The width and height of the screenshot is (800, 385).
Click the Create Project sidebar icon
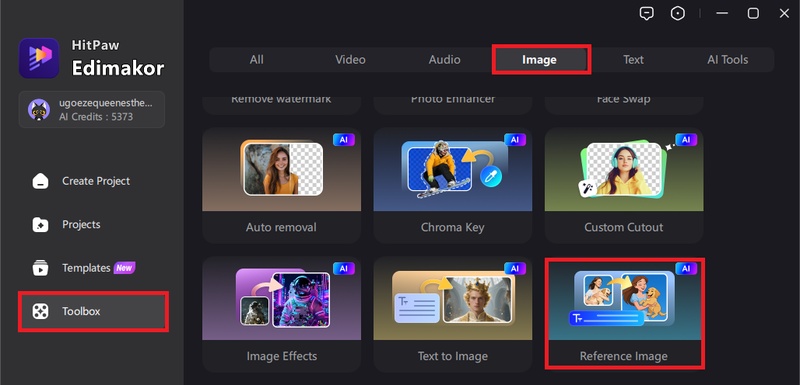pyautogui.click(x=40, y=181)
